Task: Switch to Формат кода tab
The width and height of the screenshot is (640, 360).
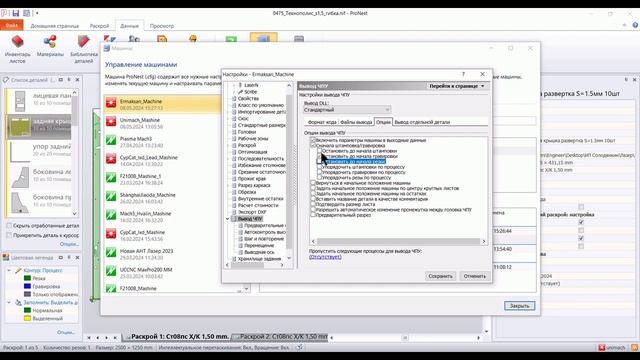Action: (x=322, y=122)
